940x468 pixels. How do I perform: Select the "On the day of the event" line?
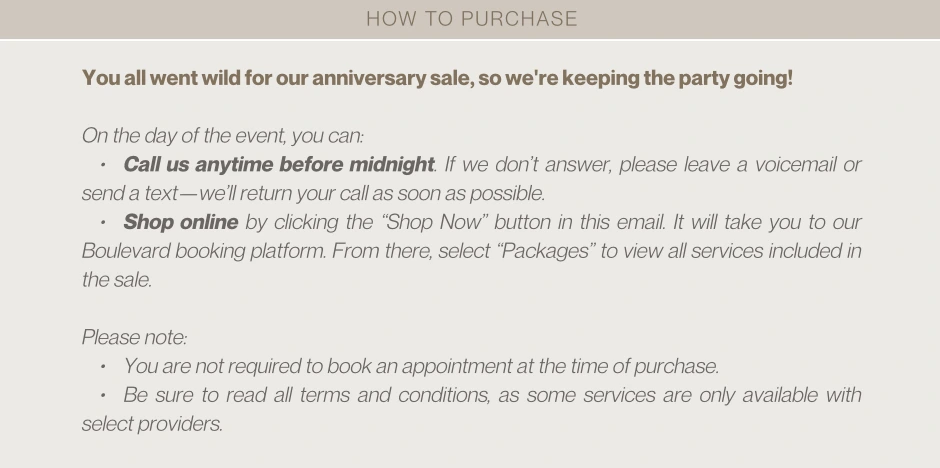[x=223, y=136]
